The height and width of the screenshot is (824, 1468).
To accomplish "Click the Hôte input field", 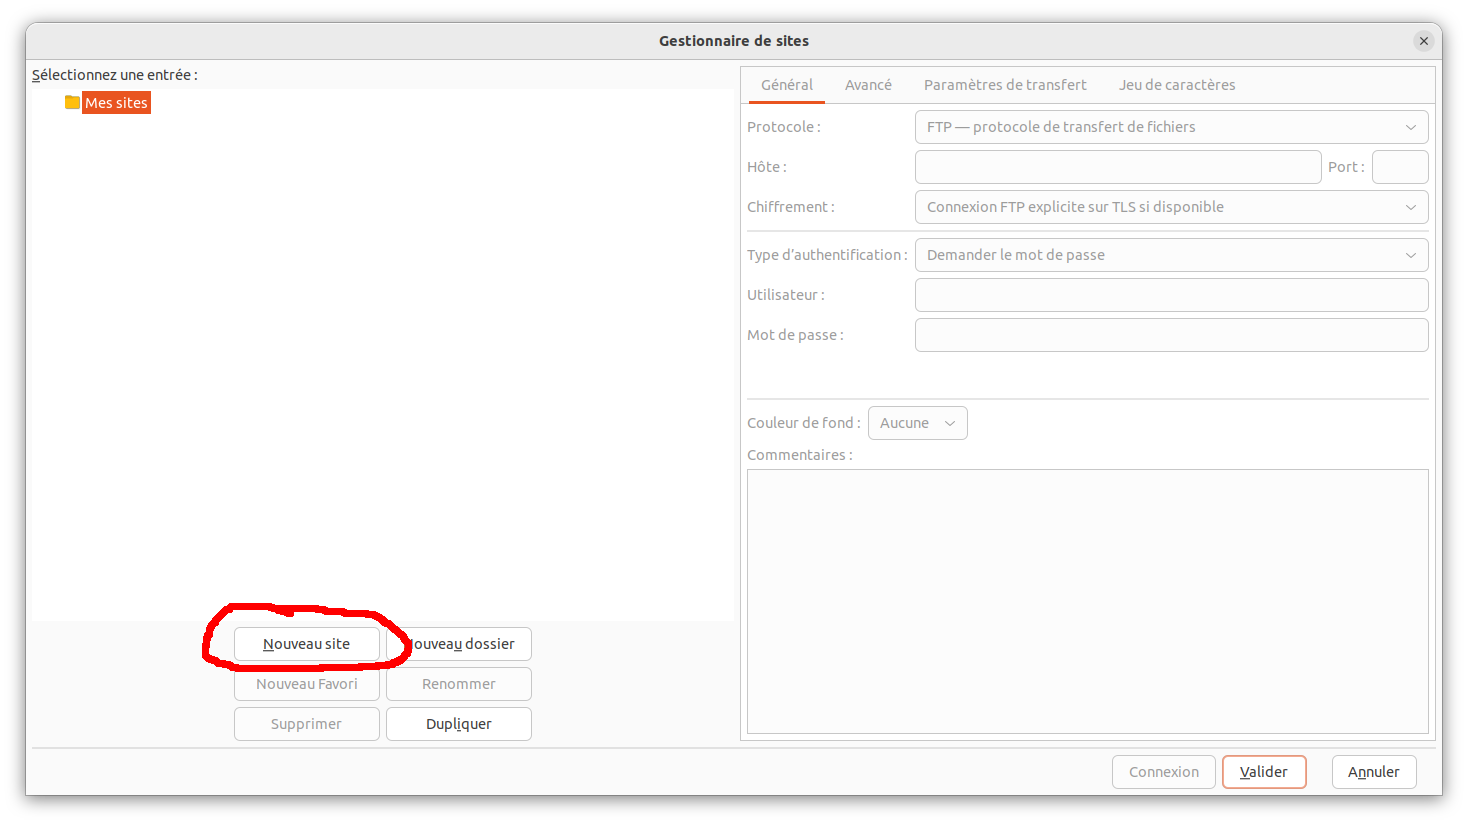I will pyautogui.click(x=1117, y=167).
